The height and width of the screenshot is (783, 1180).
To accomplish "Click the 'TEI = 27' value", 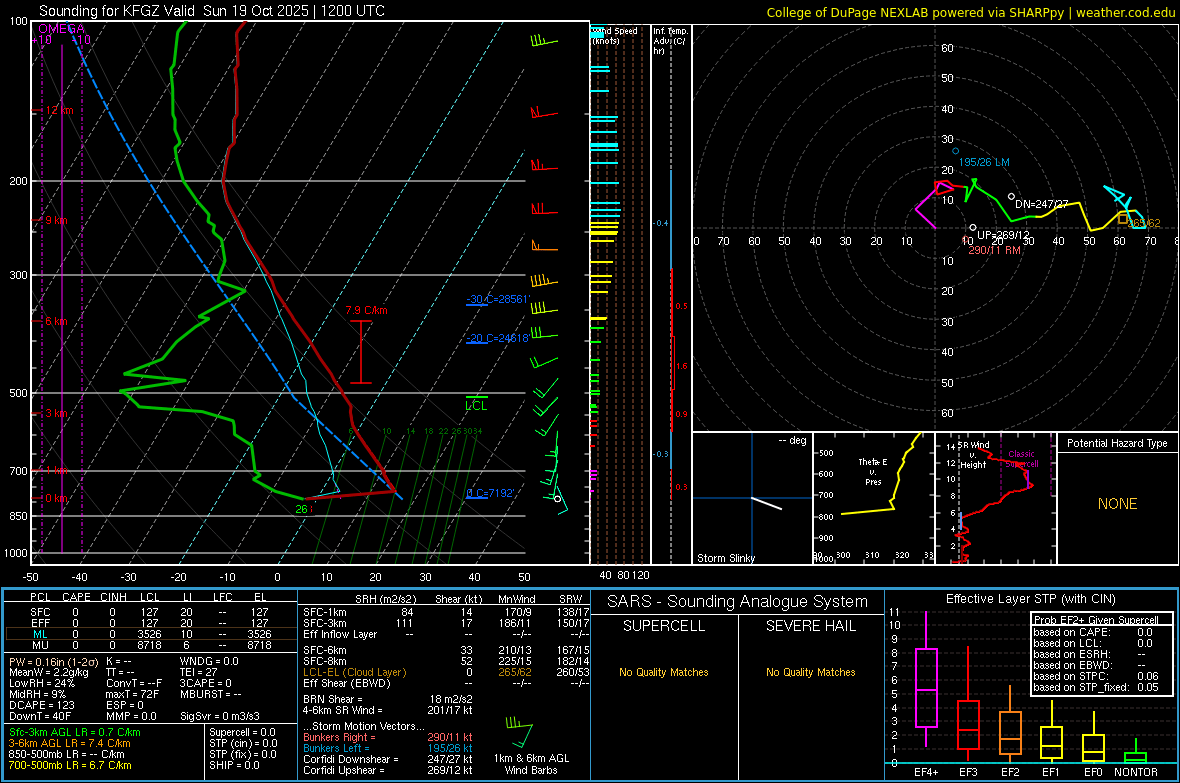I will coord(199,672).
